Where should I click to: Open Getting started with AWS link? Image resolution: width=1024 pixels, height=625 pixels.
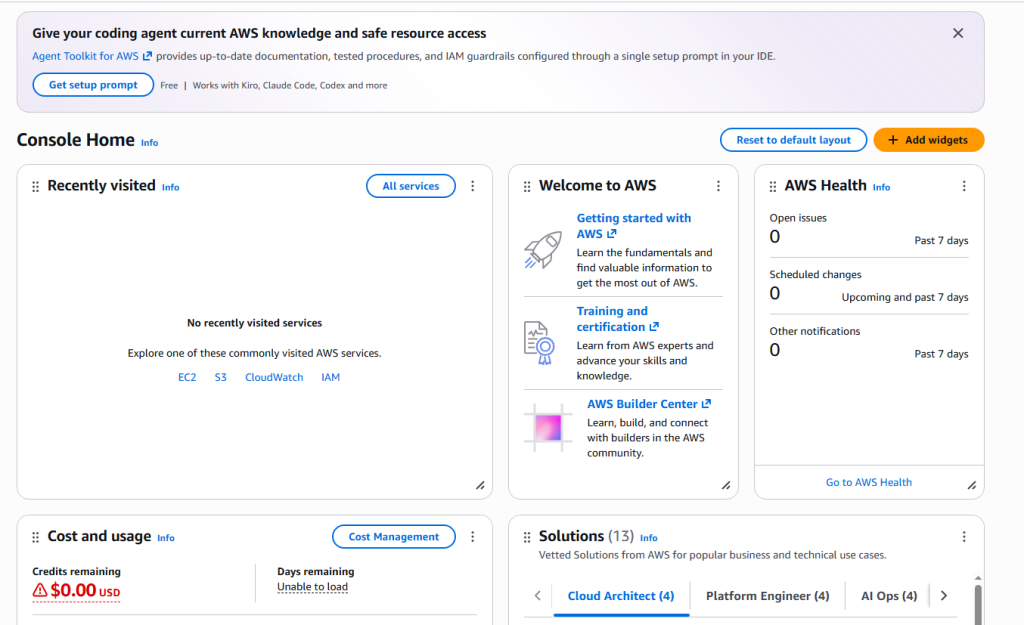[633, 226]
